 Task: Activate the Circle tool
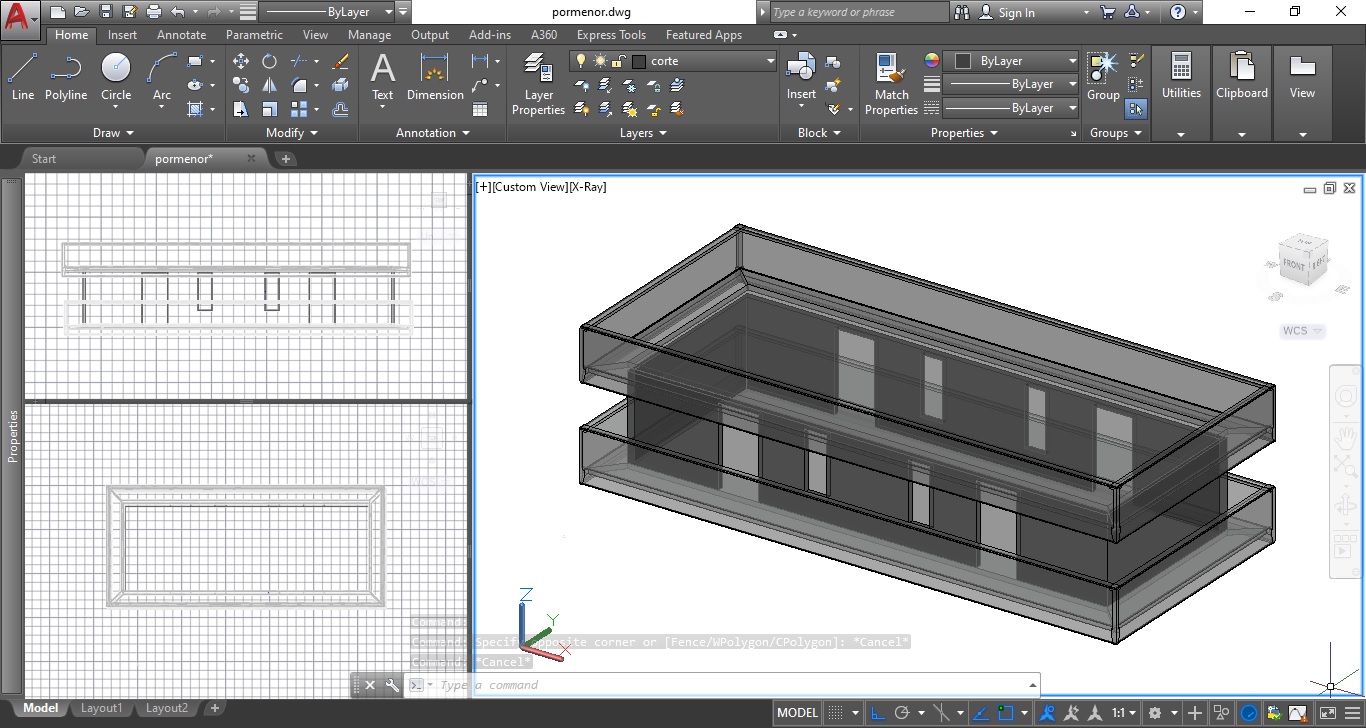tap(116, 77)
